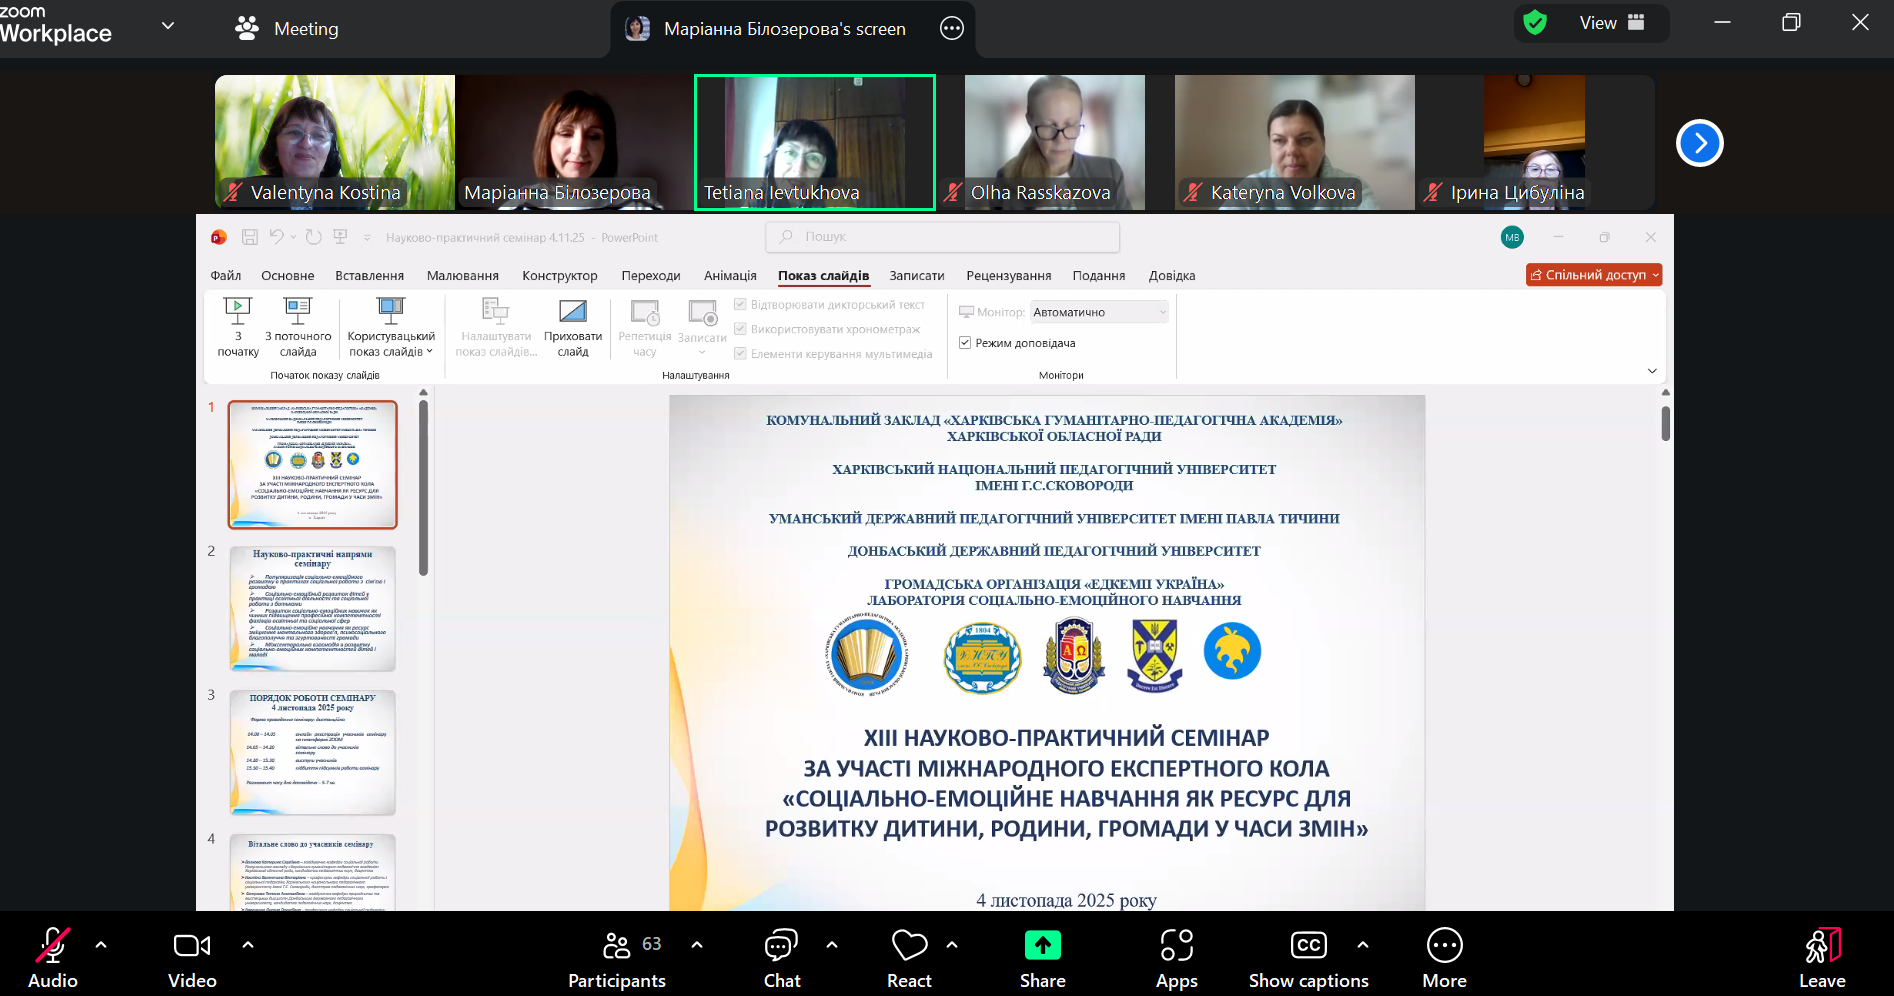Unmute microphone with the Audio icon

point(52,946)
